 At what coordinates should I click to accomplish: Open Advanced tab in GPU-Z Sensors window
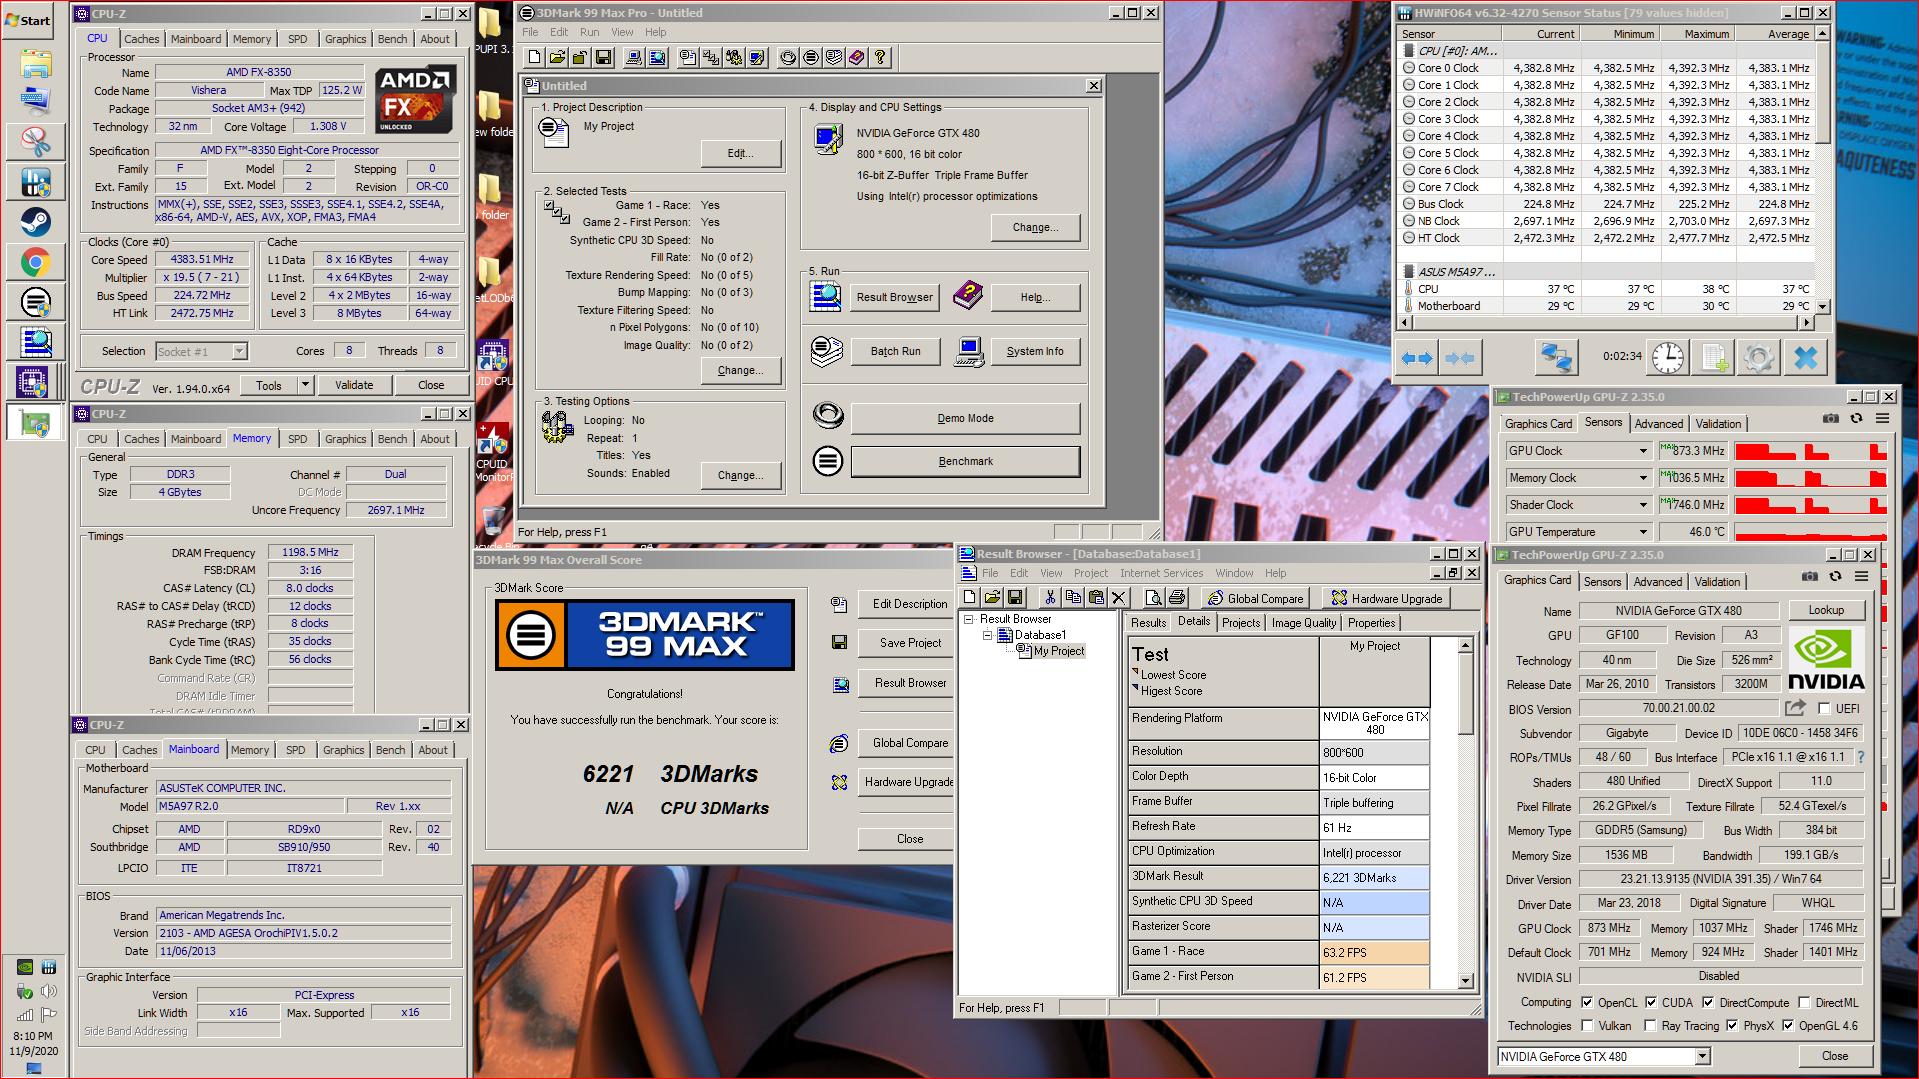1659,423
